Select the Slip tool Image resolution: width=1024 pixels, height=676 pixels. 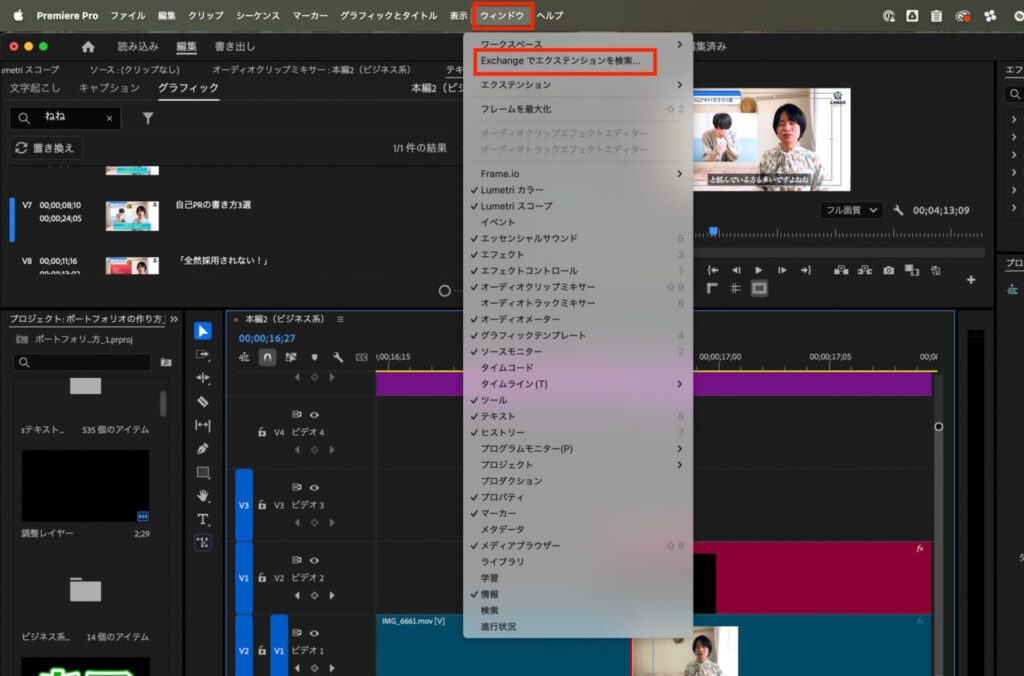pos(202,425)
